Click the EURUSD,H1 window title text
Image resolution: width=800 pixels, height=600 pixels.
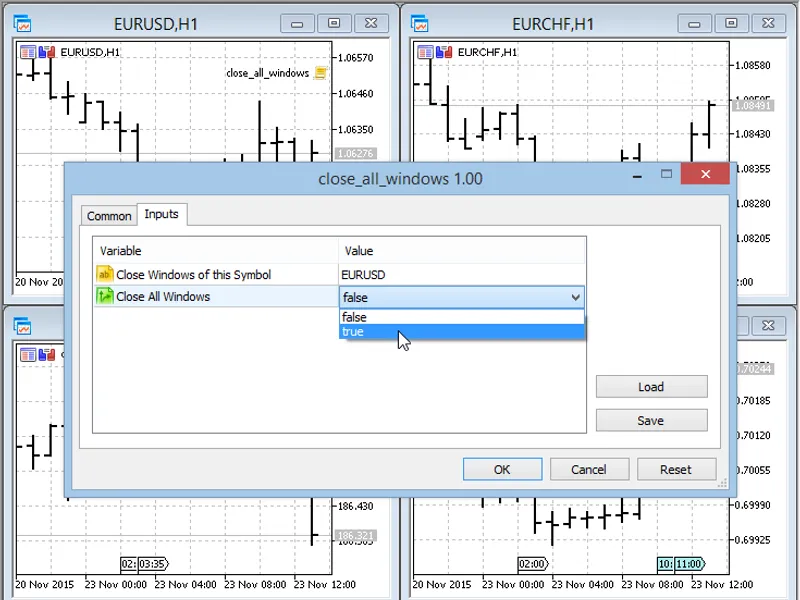point(156,24)
